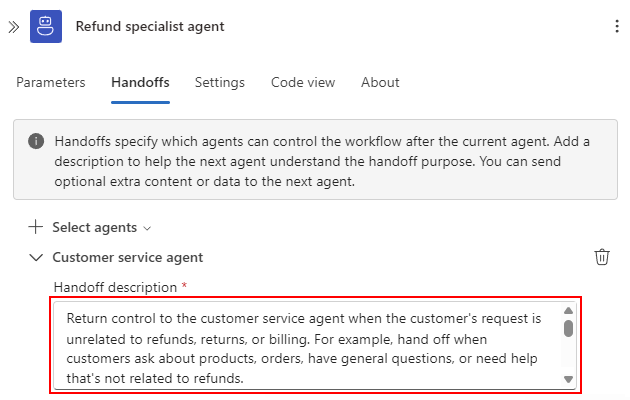Switch to the Settings tab

pyautogui.click(x=219, y=83)
